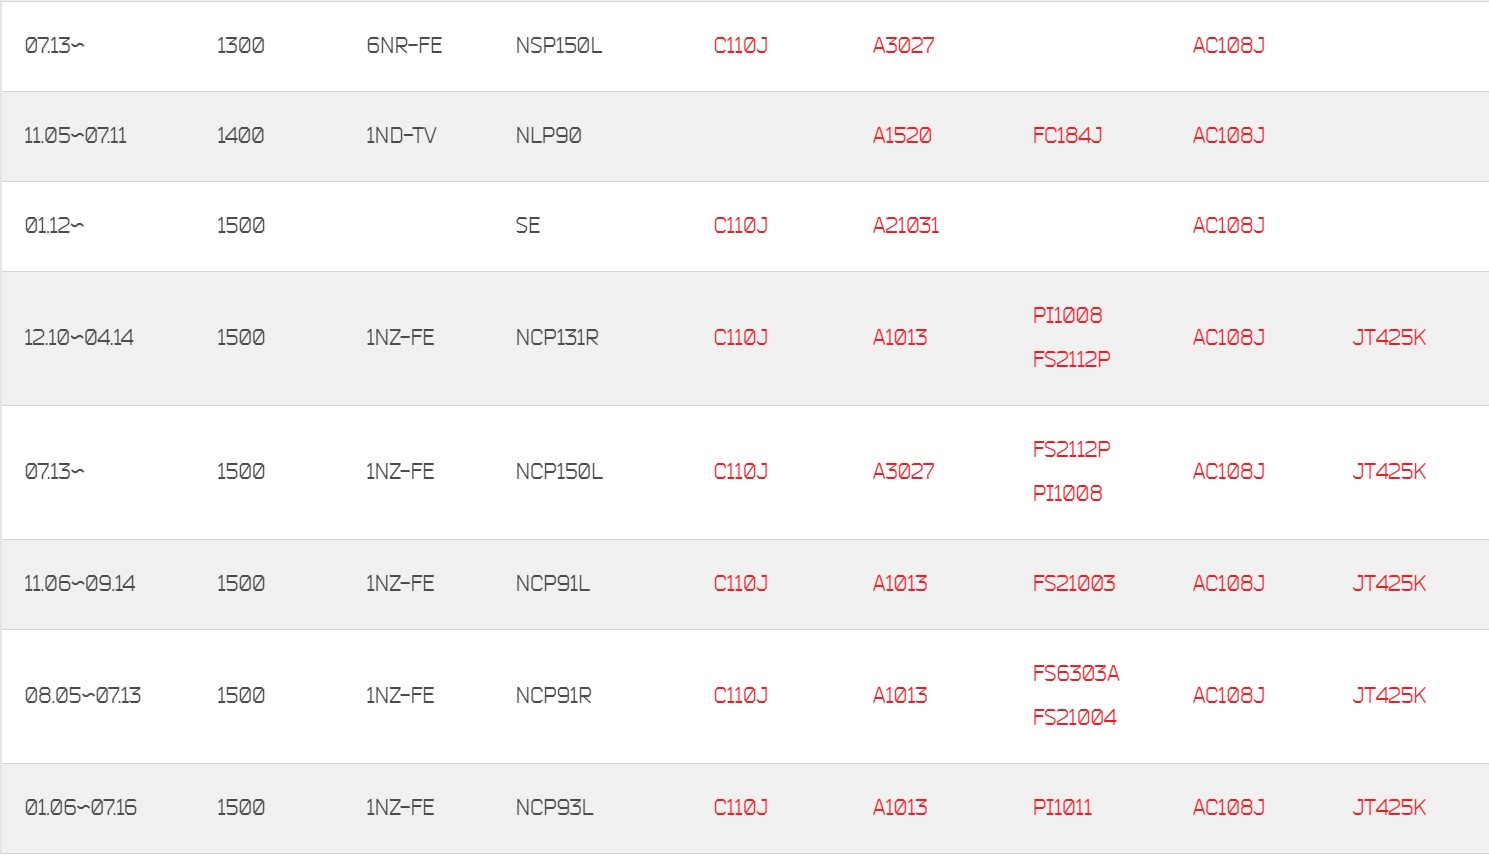Click PI1008 in the NCP131R row
Viewport: 1489px width, 855px height.
click(x=1066, y=315)
